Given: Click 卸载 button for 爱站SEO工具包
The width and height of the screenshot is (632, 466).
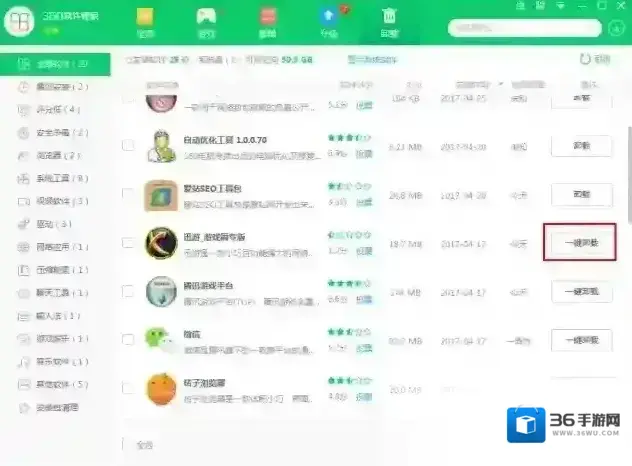Looking at the screenshot, I should point(582,195).
